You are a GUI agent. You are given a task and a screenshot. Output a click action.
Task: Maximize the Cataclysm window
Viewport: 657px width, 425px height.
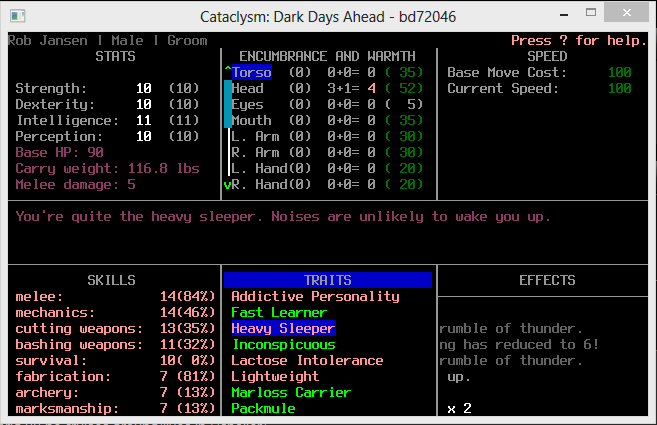(x=591, y=13)
